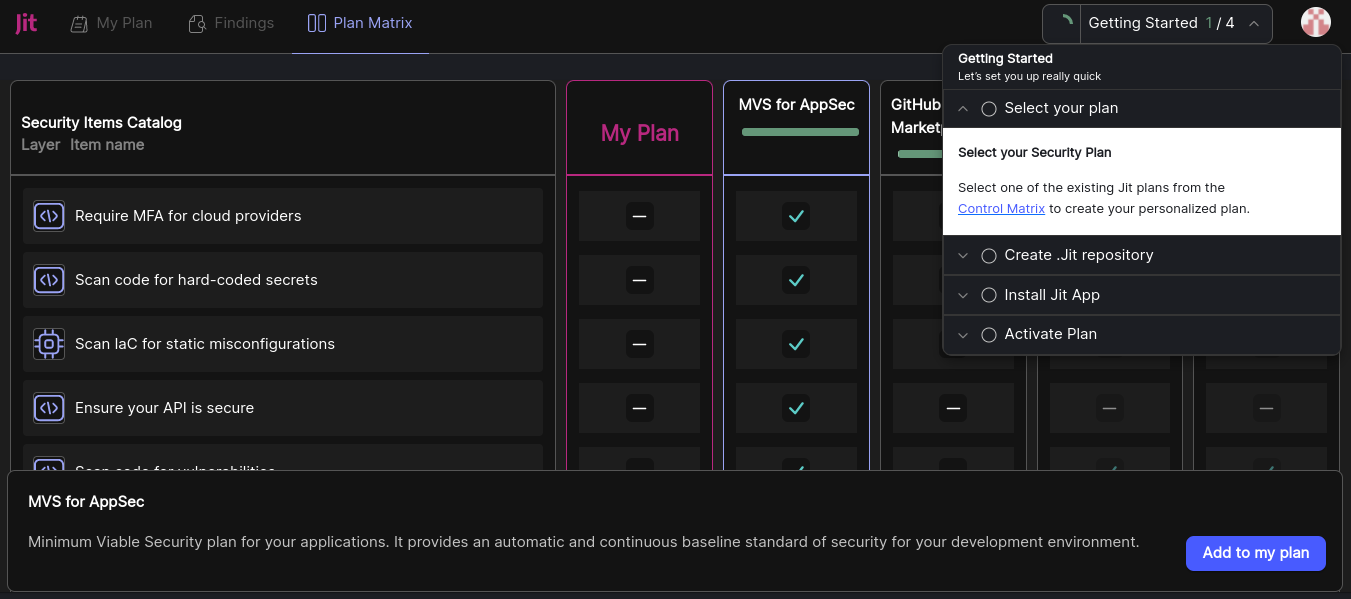Click MVS for AppSec description title
Screen dimensions: 1351x599
point(86,502)
